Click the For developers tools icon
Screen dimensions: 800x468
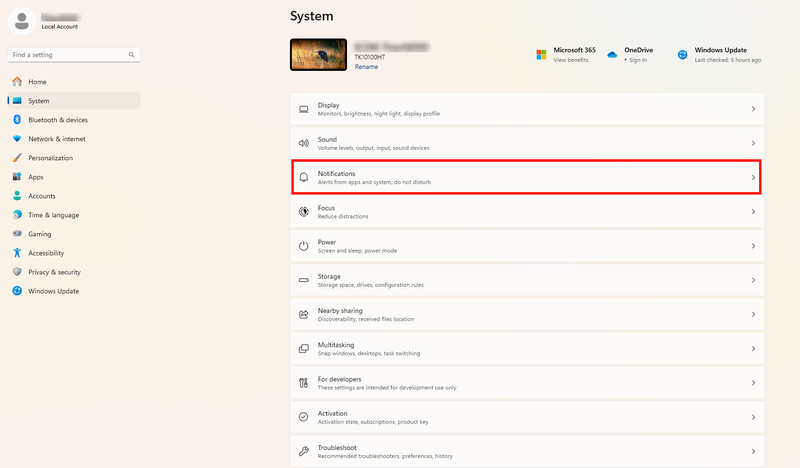(x=304, y=383)
